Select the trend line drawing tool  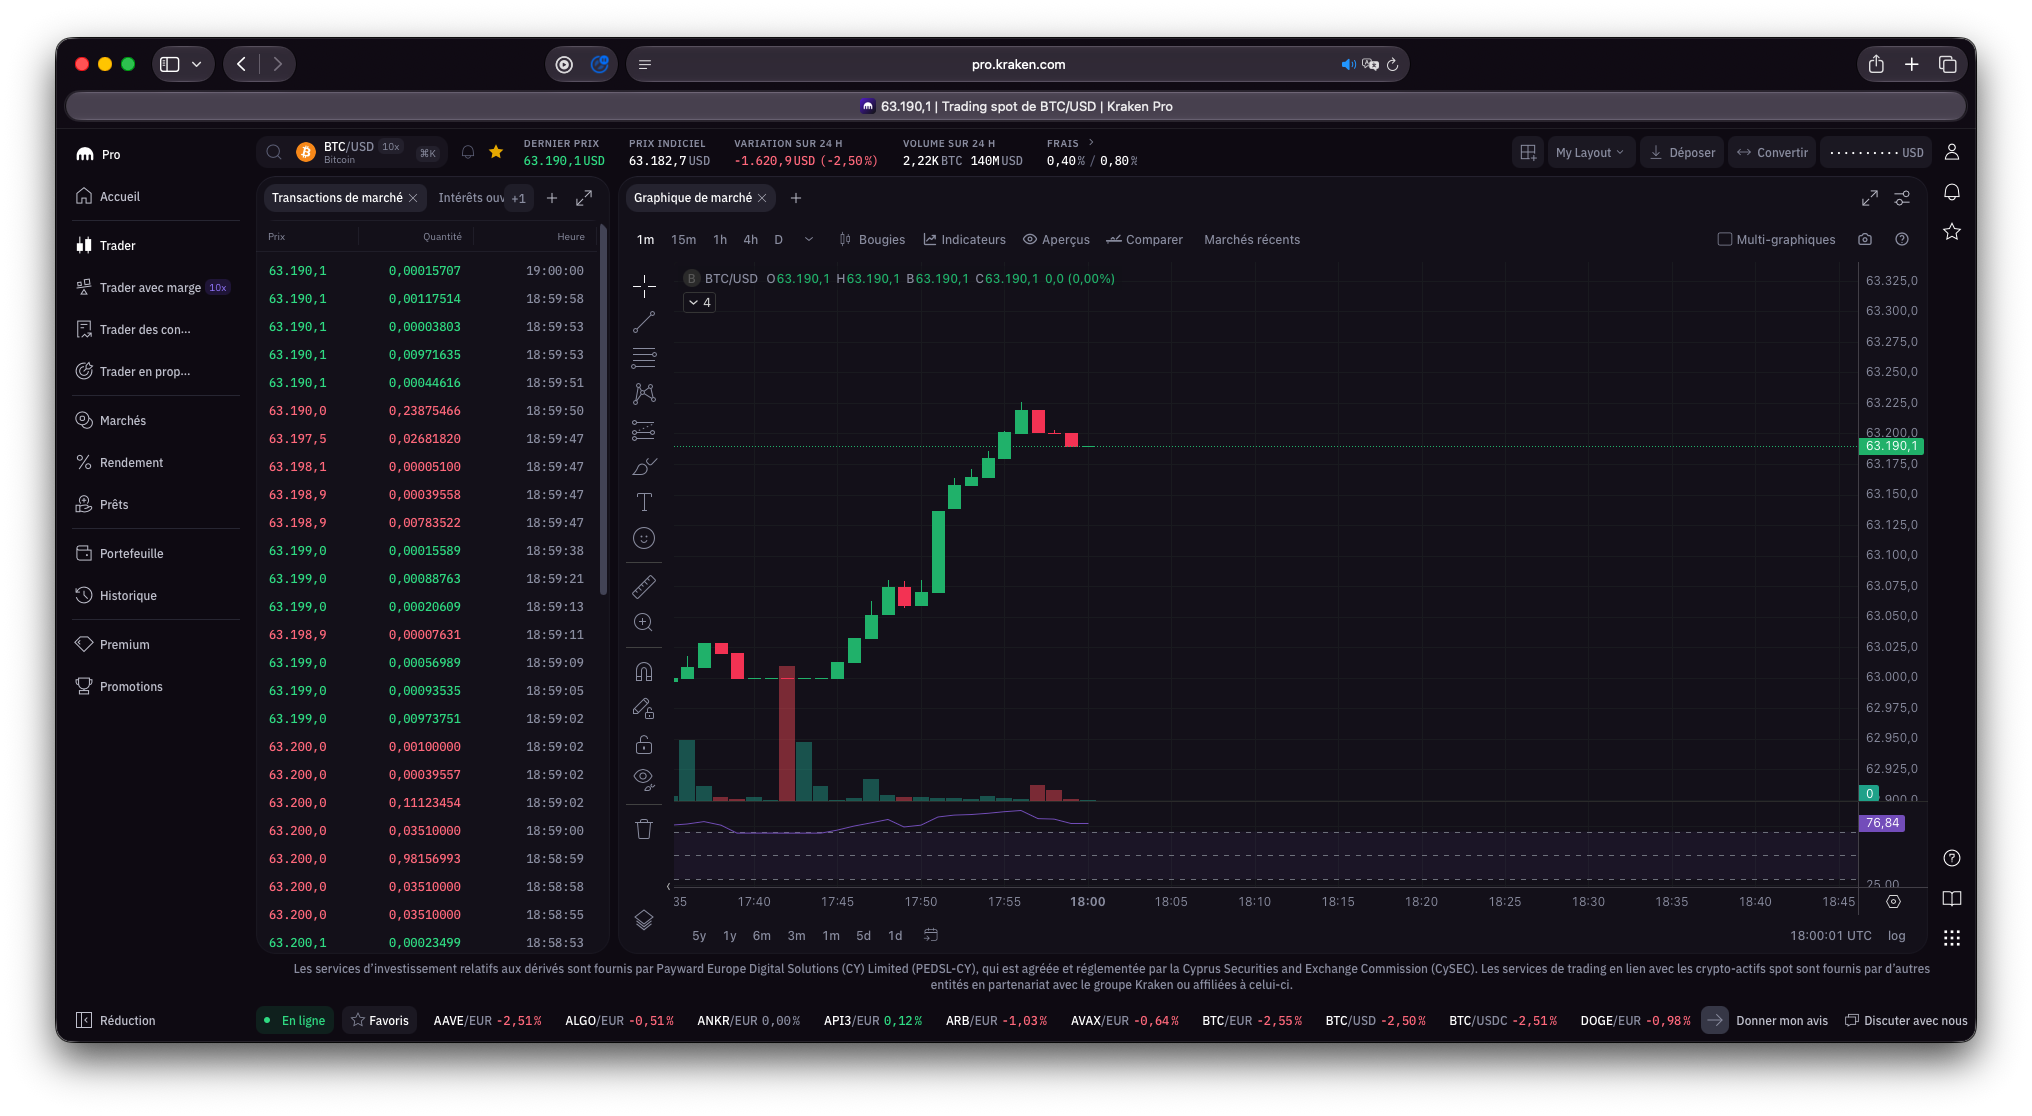[644, 322]
